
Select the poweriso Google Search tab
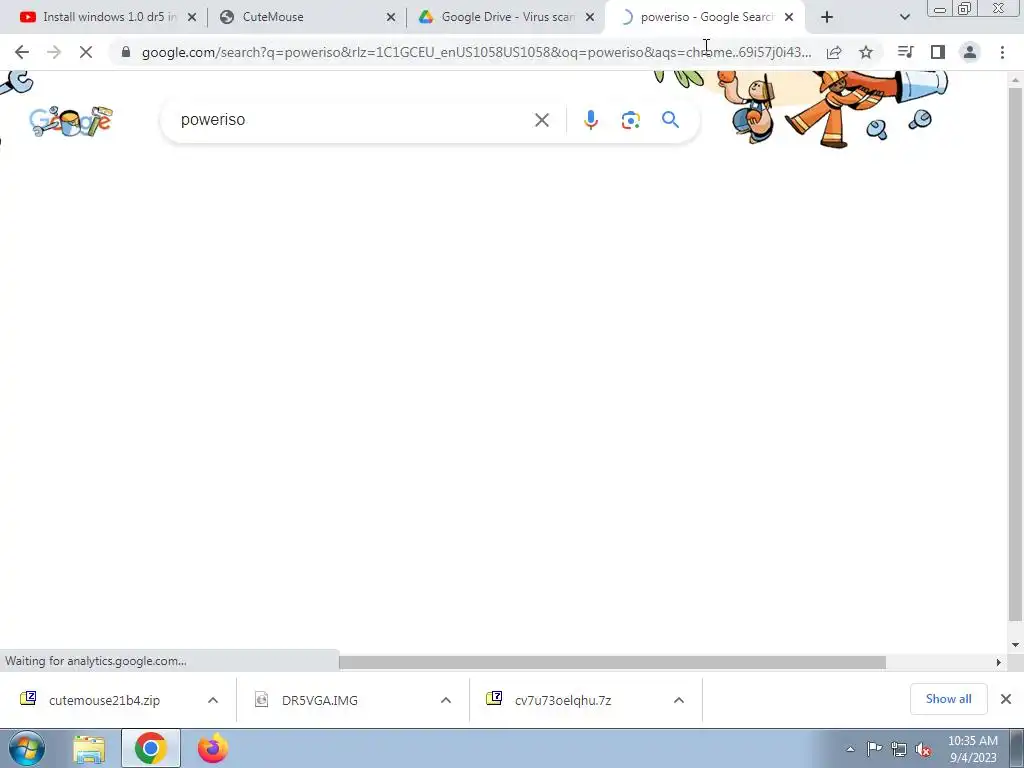(x=707, y=17)
